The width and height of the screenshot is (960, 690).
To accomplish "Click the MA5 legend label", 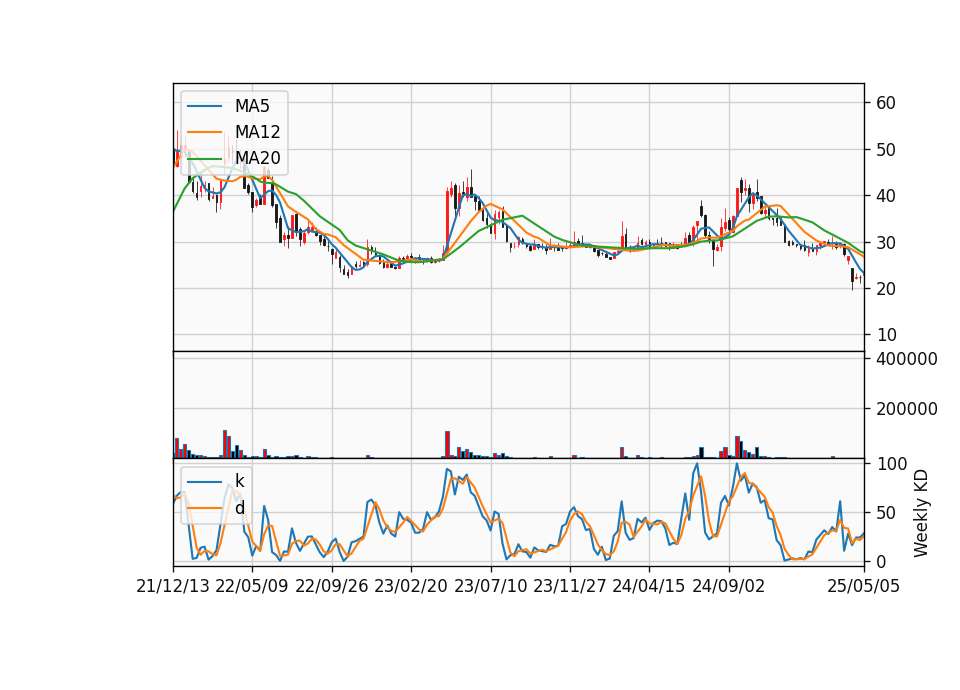I will 252,106.
